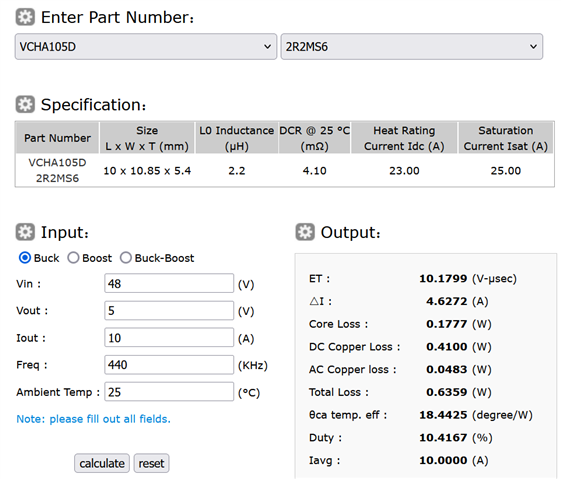
Task: Select the Buck converter radio button
Action: (25, 258)
